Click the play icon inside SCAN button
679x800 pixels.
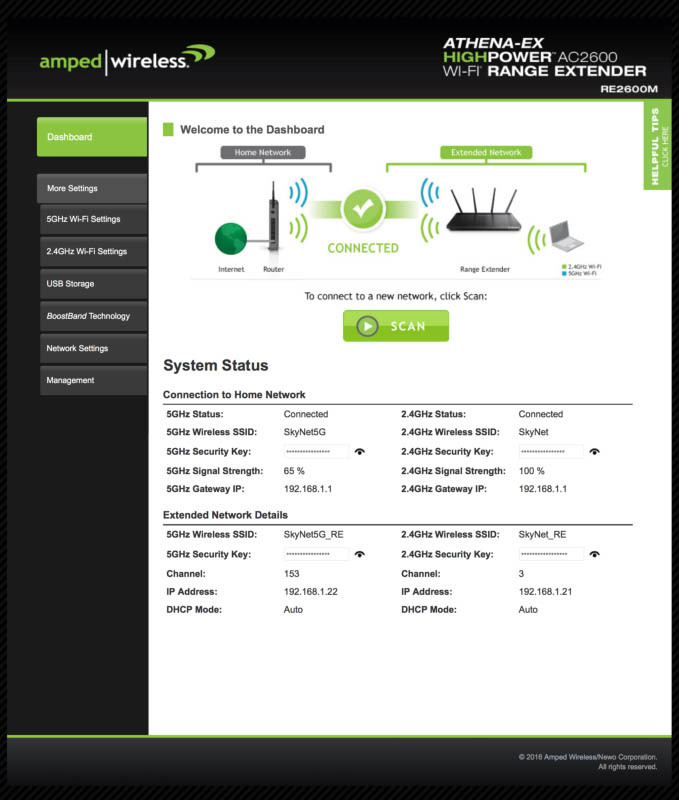pos(367,326)
